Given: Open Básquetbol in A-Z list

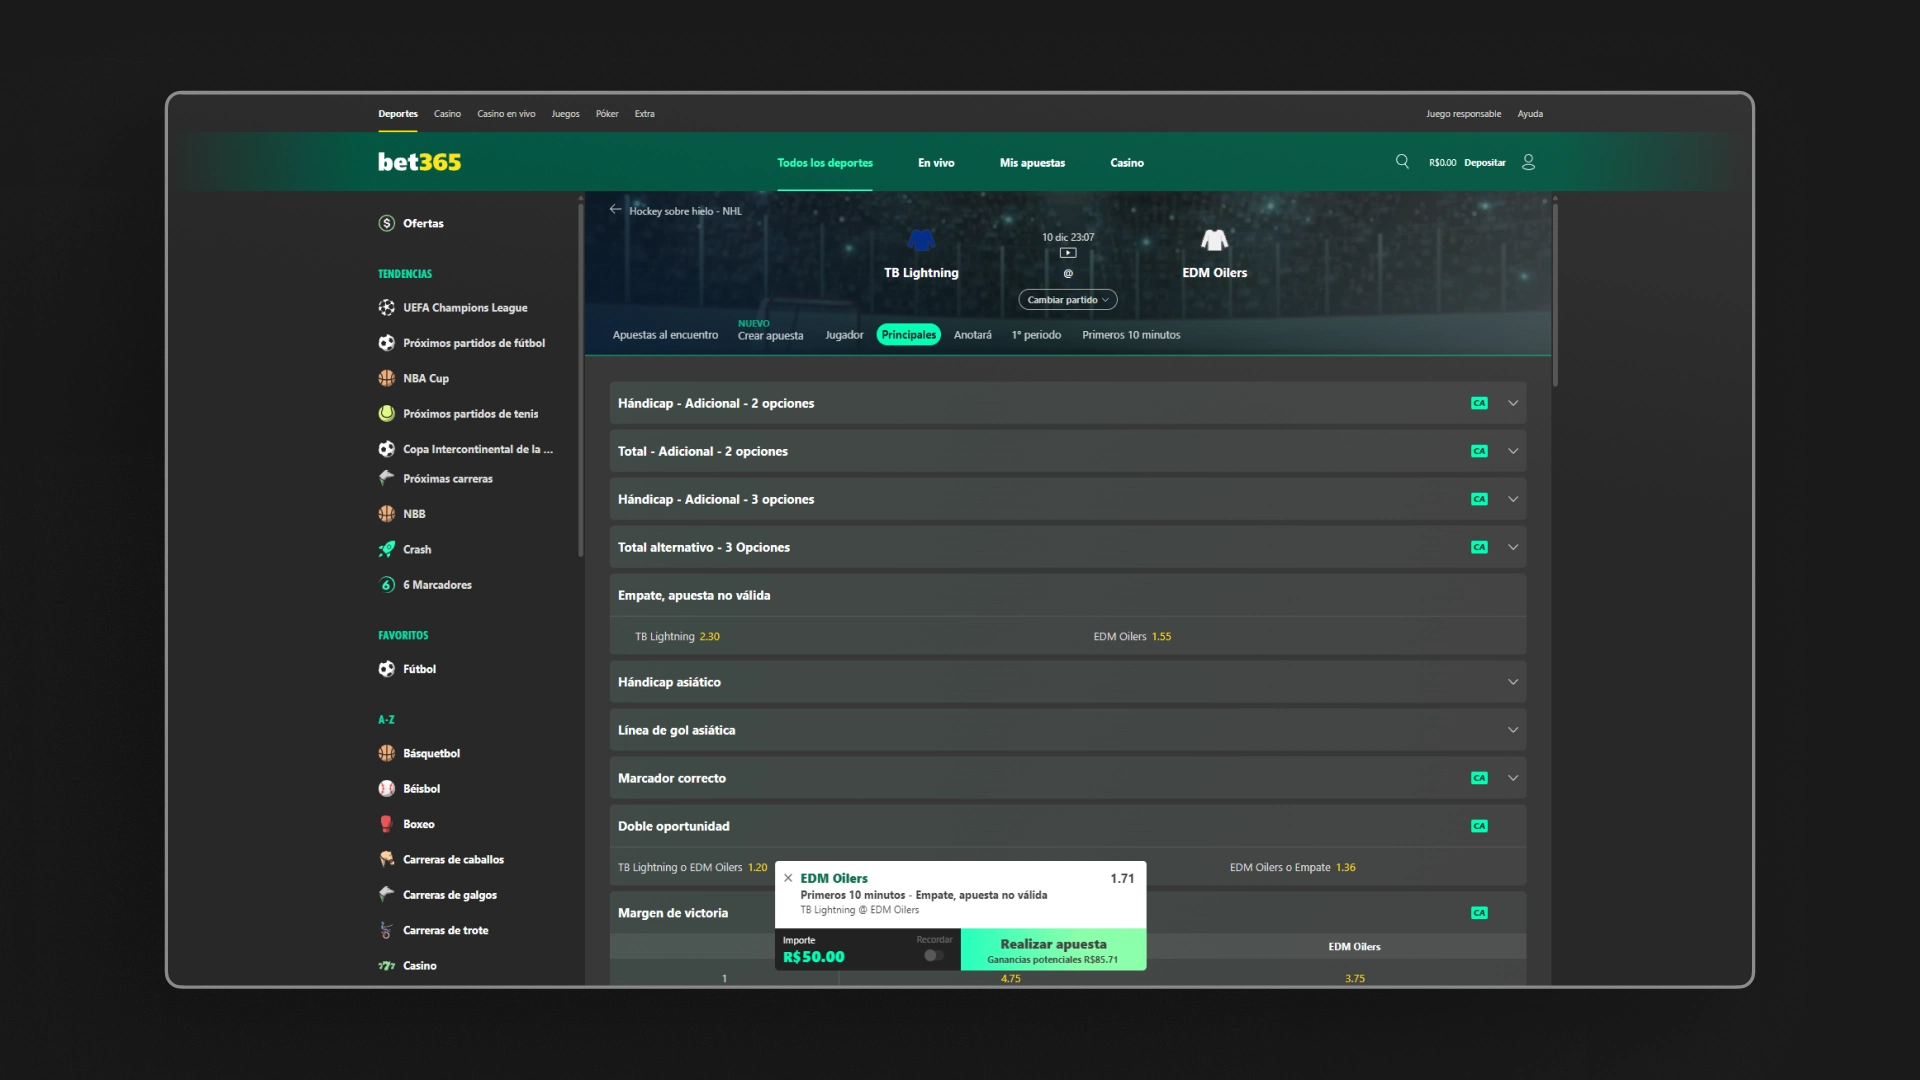Looking at the screenshot, I should (431, 753).
